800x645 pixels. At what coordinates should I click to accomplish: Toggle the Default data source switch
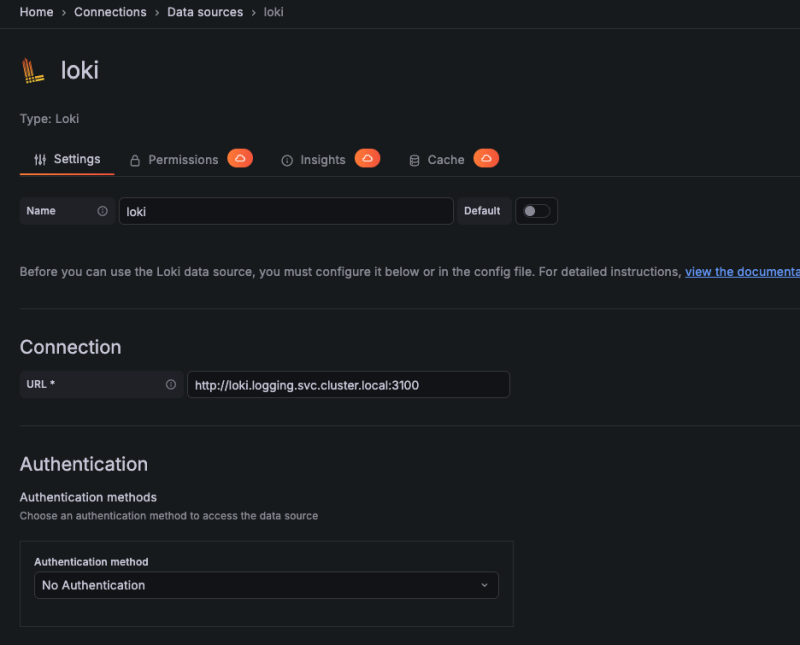pyautogui.click(x=536, y=211)
